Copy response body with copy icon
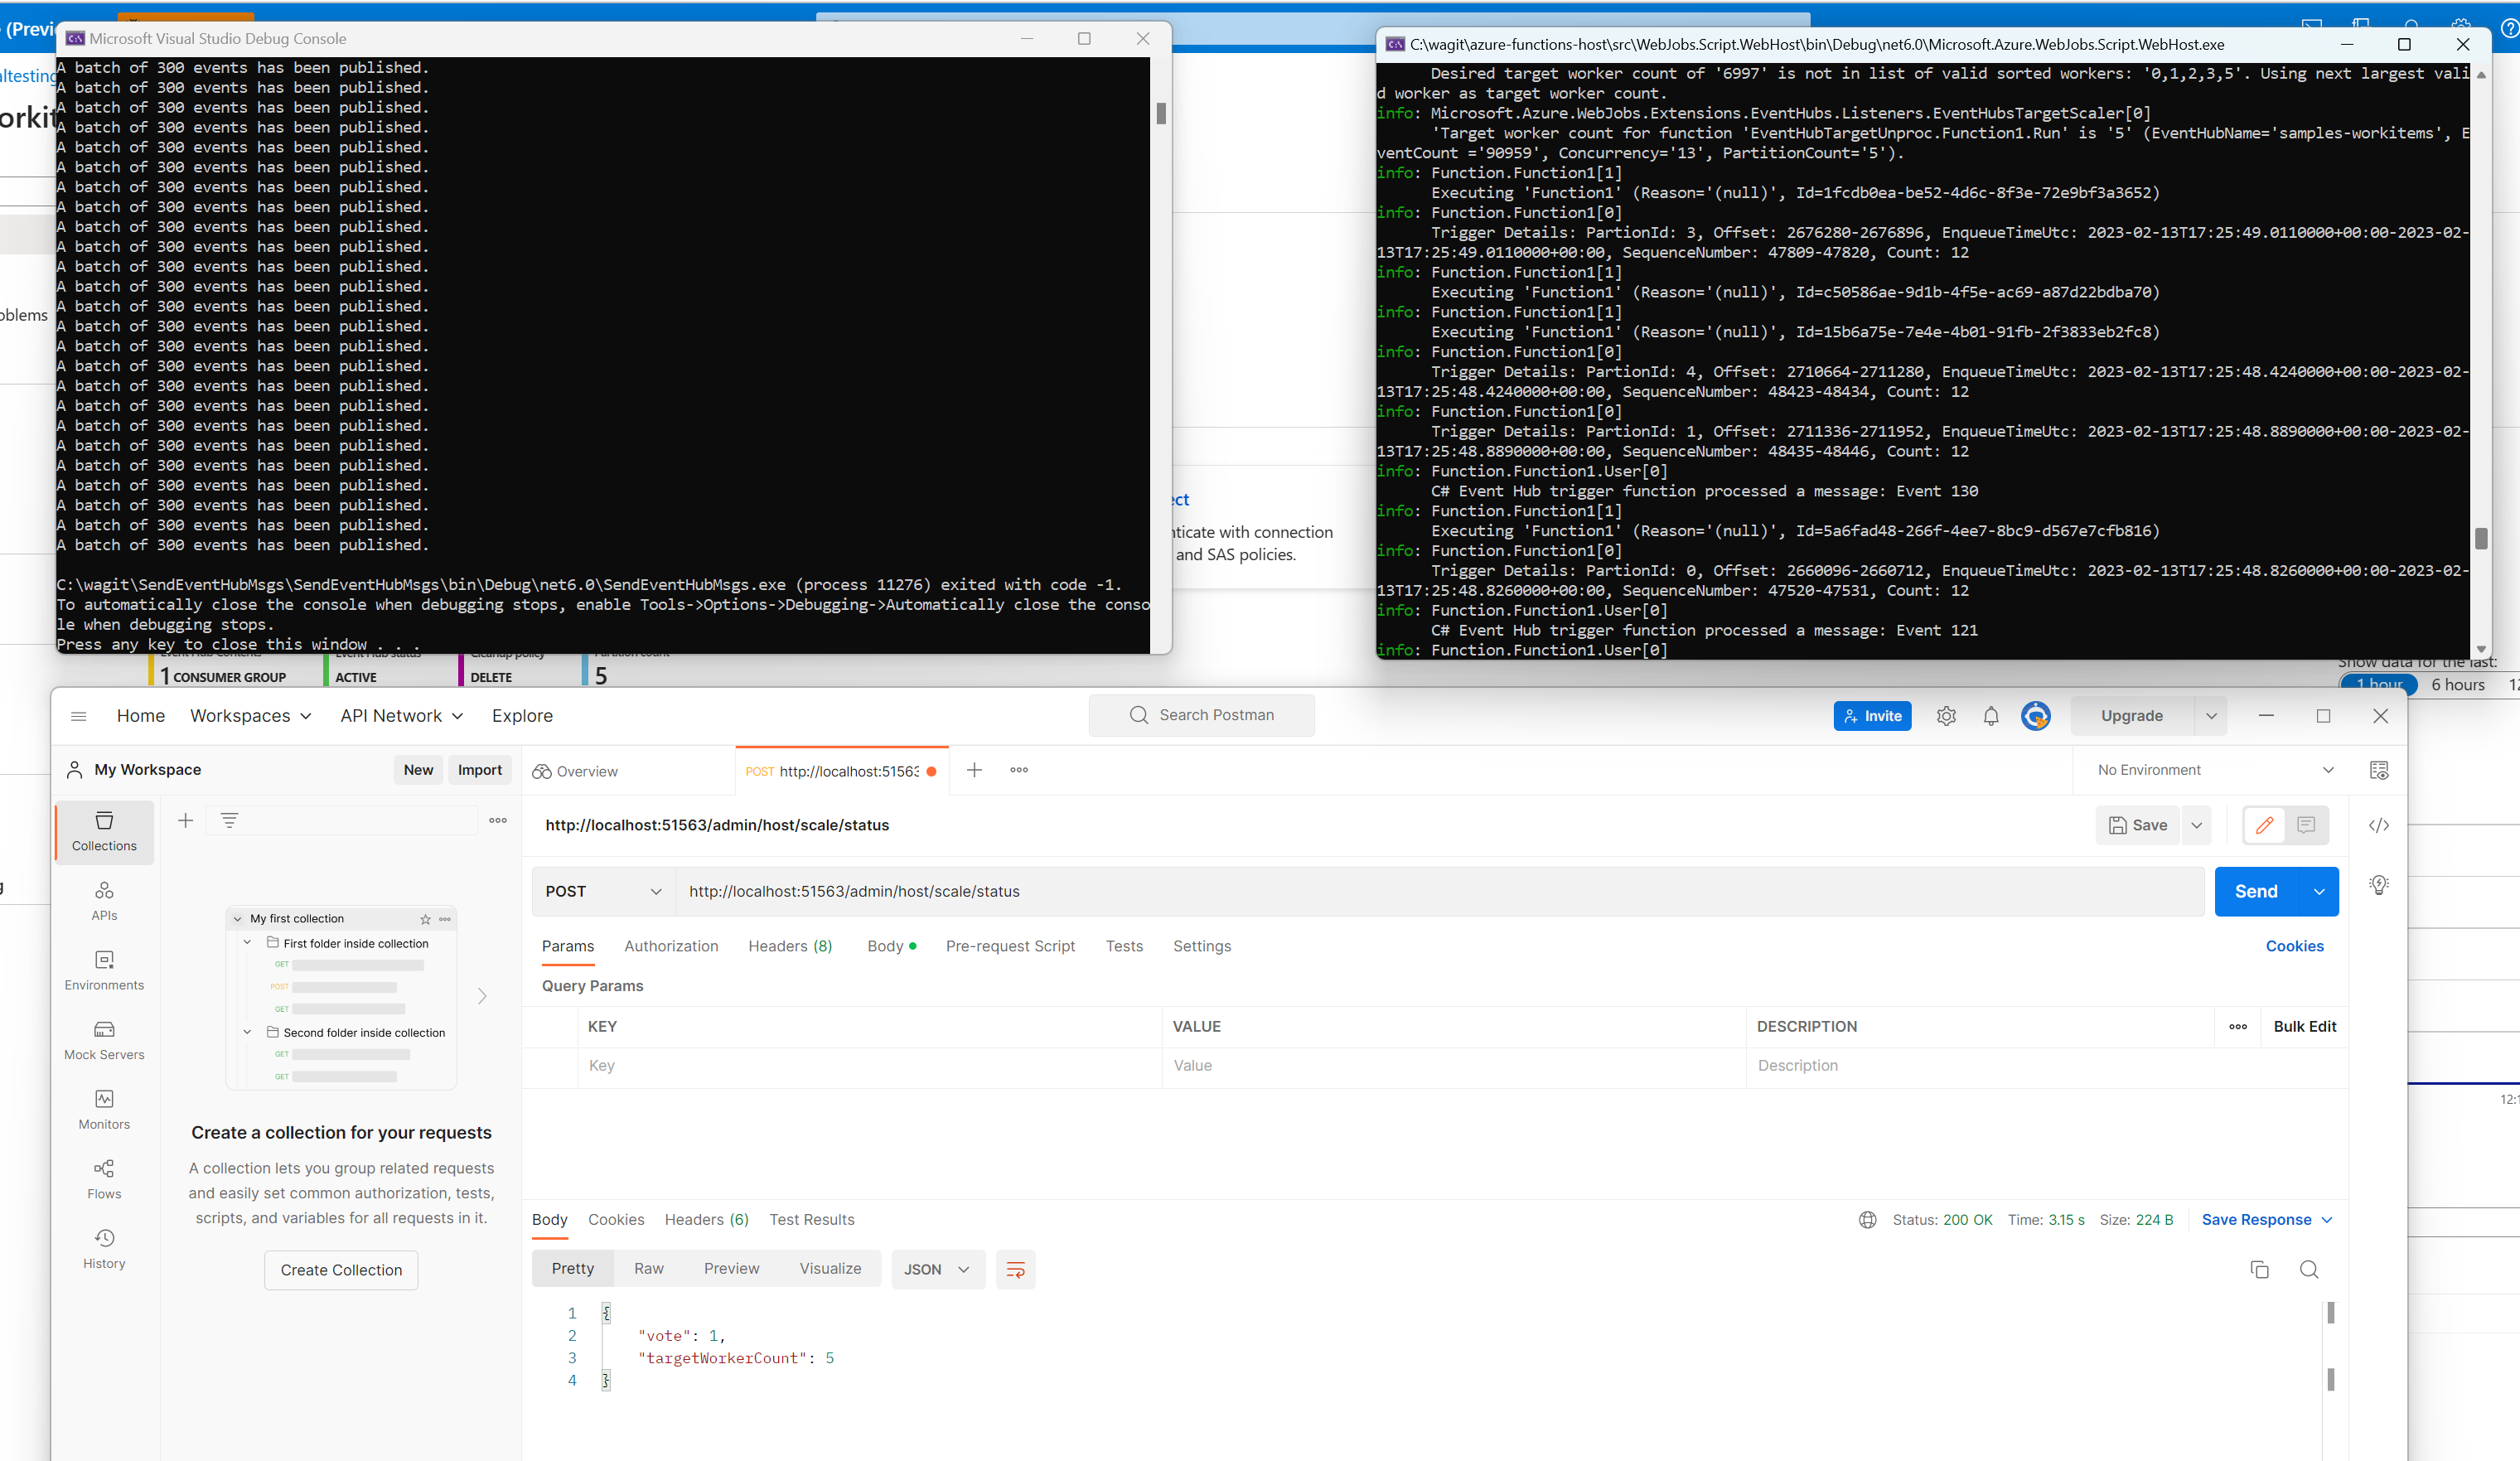 2258,1269
